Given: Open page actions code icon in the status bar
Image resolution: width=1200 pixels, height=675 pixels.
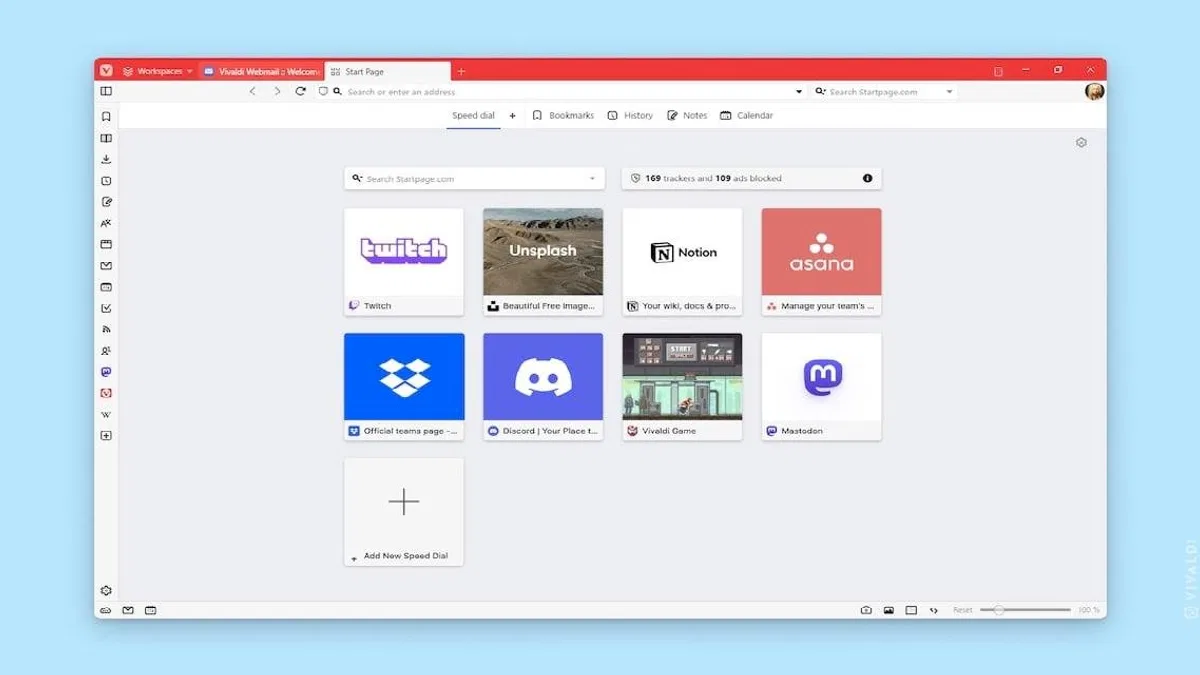Looking at the screenshot, I should (934, 610).
